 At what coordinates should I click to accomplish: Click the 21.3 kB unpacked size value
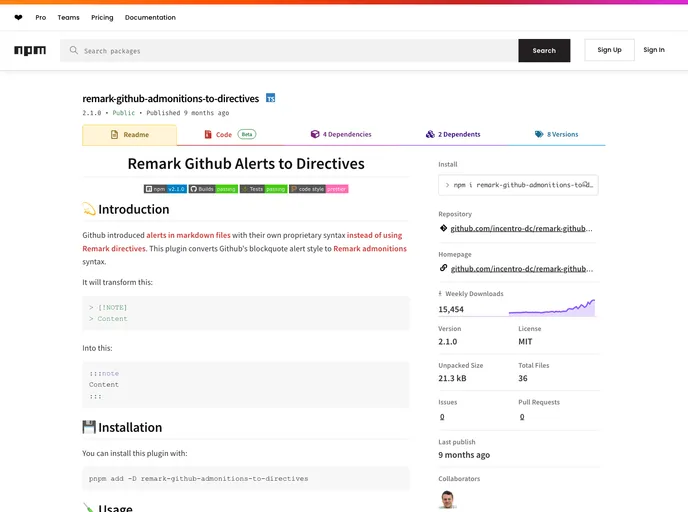coord(452,378)
